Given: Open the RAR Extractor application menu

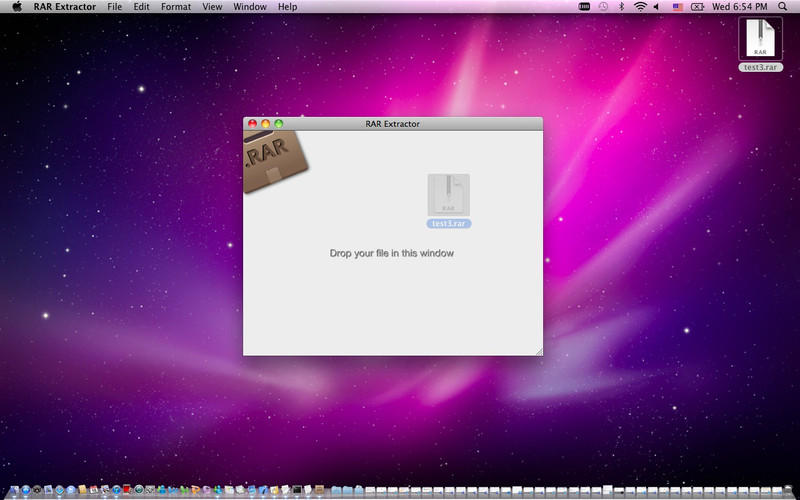Looking at the screenshot, I should click(x=65, y=7).
